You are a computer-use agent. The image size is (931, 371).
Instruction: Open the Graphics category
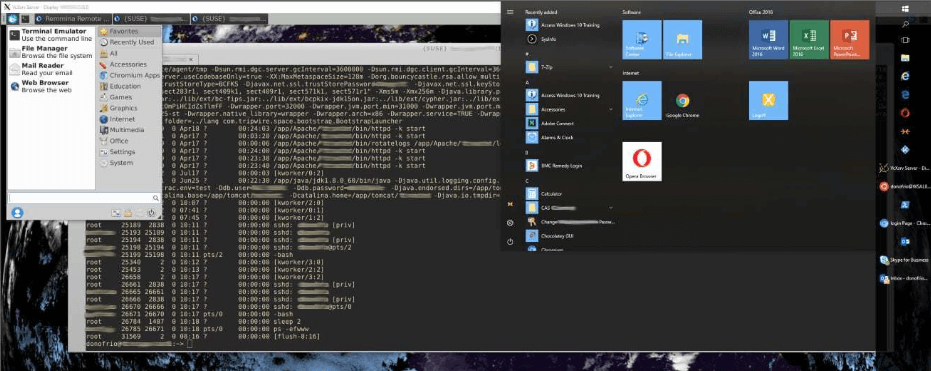(x=128, y=108)
